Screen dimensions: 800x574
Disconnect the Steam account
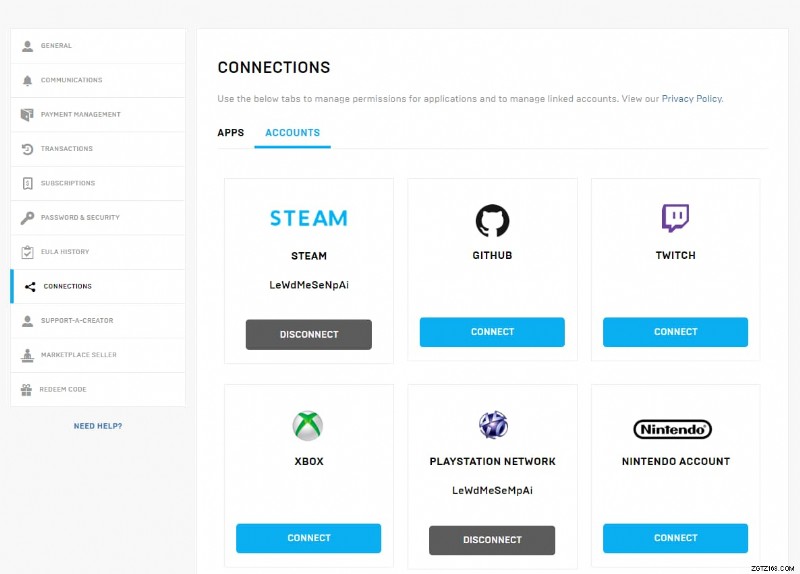coord(308,334)
